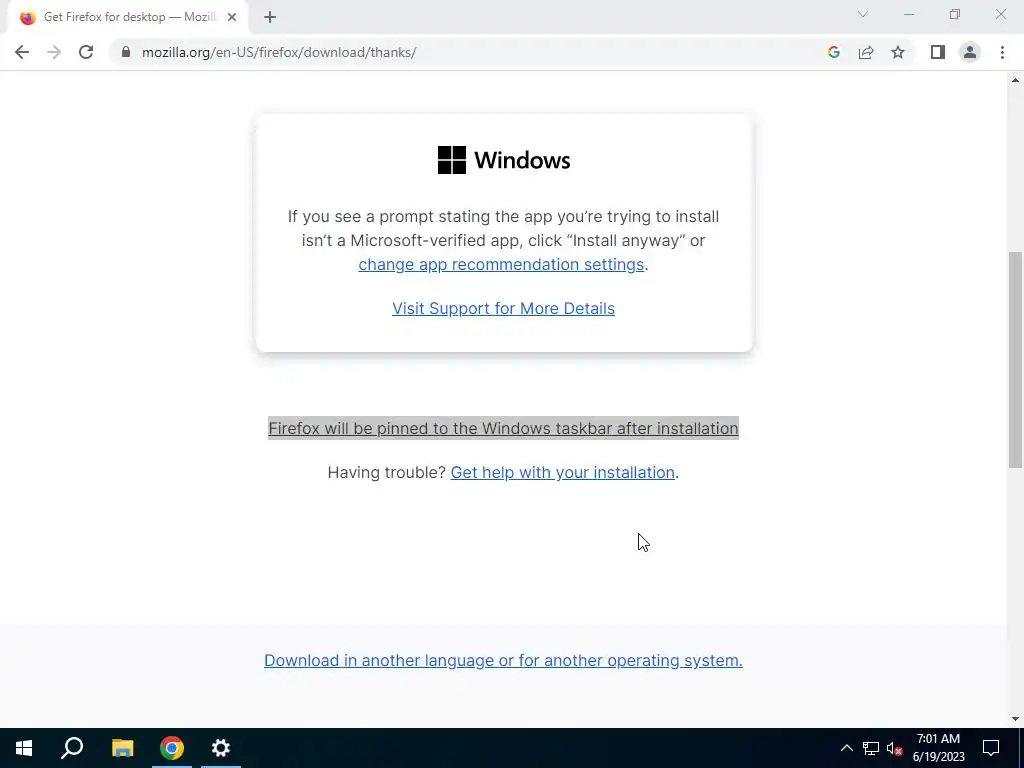The image size is (1024, 768).
Task: Open the Action Center notifications icon
Action: 991,748
